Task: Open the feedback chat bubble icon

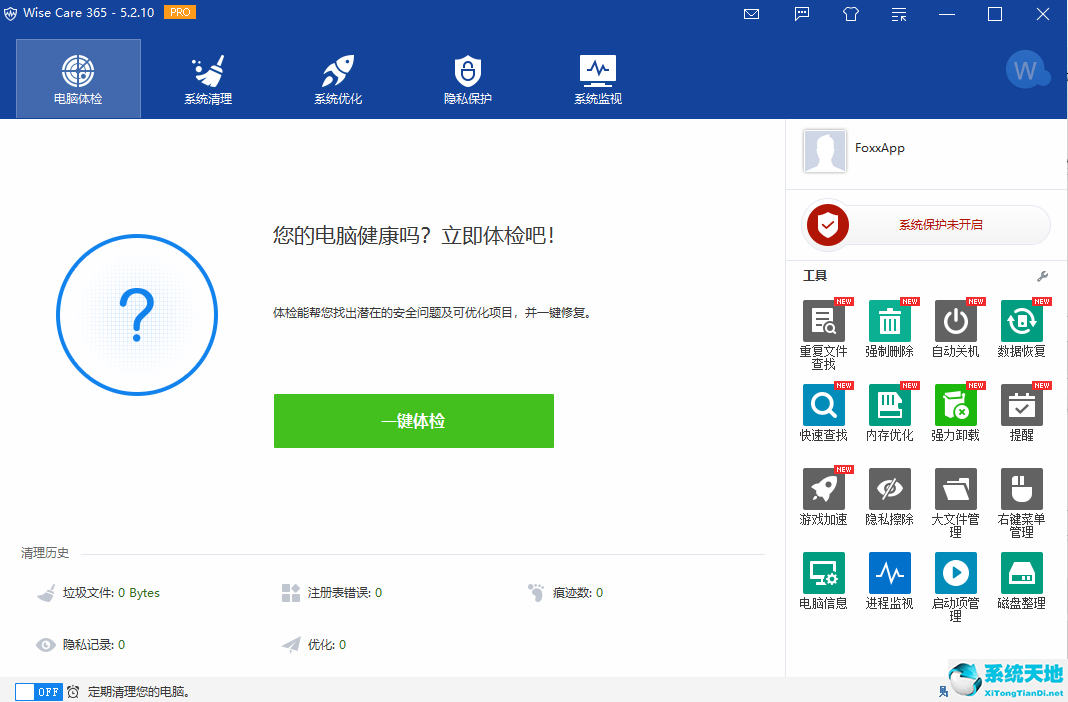Action: tap(802, 14)
